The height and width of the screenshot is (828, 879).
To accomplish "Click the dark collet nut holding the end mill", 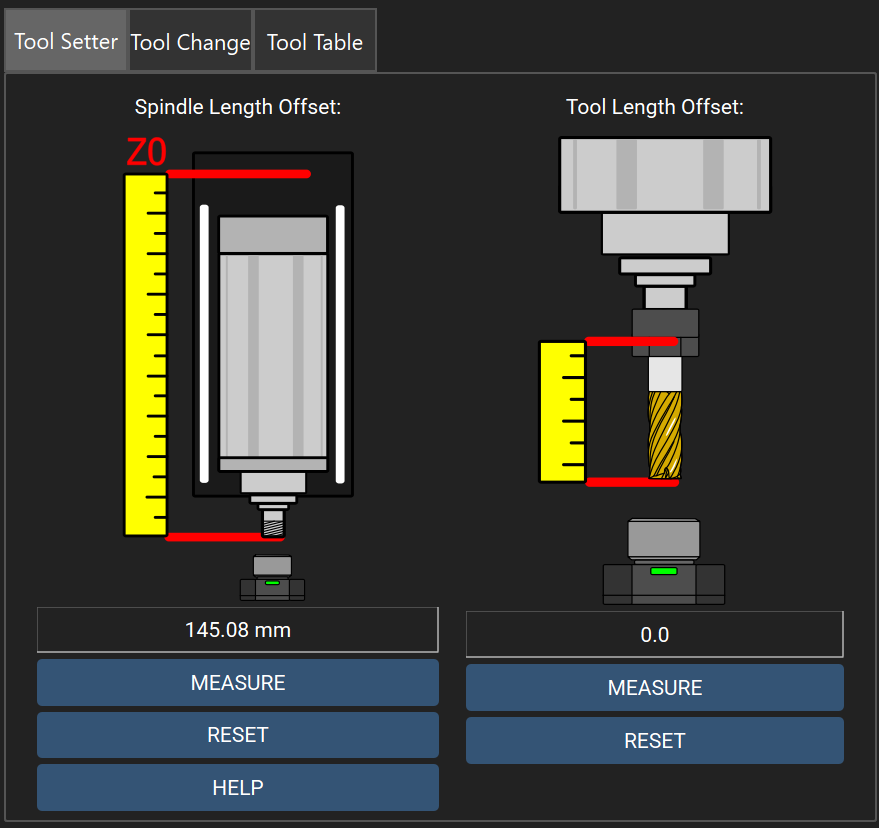I will [665, 333].
